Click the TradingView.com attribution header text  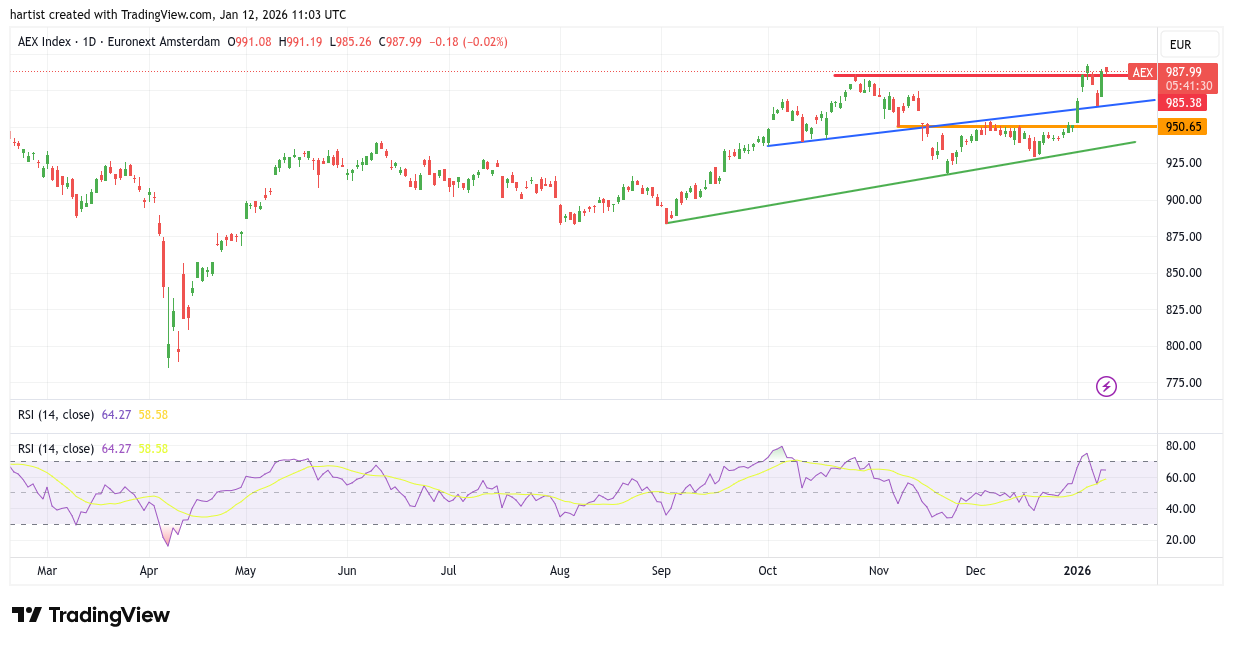pyautogui.click(x=179, y=15)
